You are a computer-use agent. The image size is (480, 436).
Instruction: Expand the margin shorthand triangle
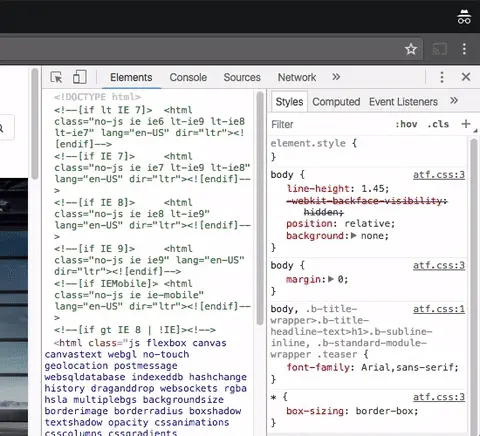(x=331, y=279)
